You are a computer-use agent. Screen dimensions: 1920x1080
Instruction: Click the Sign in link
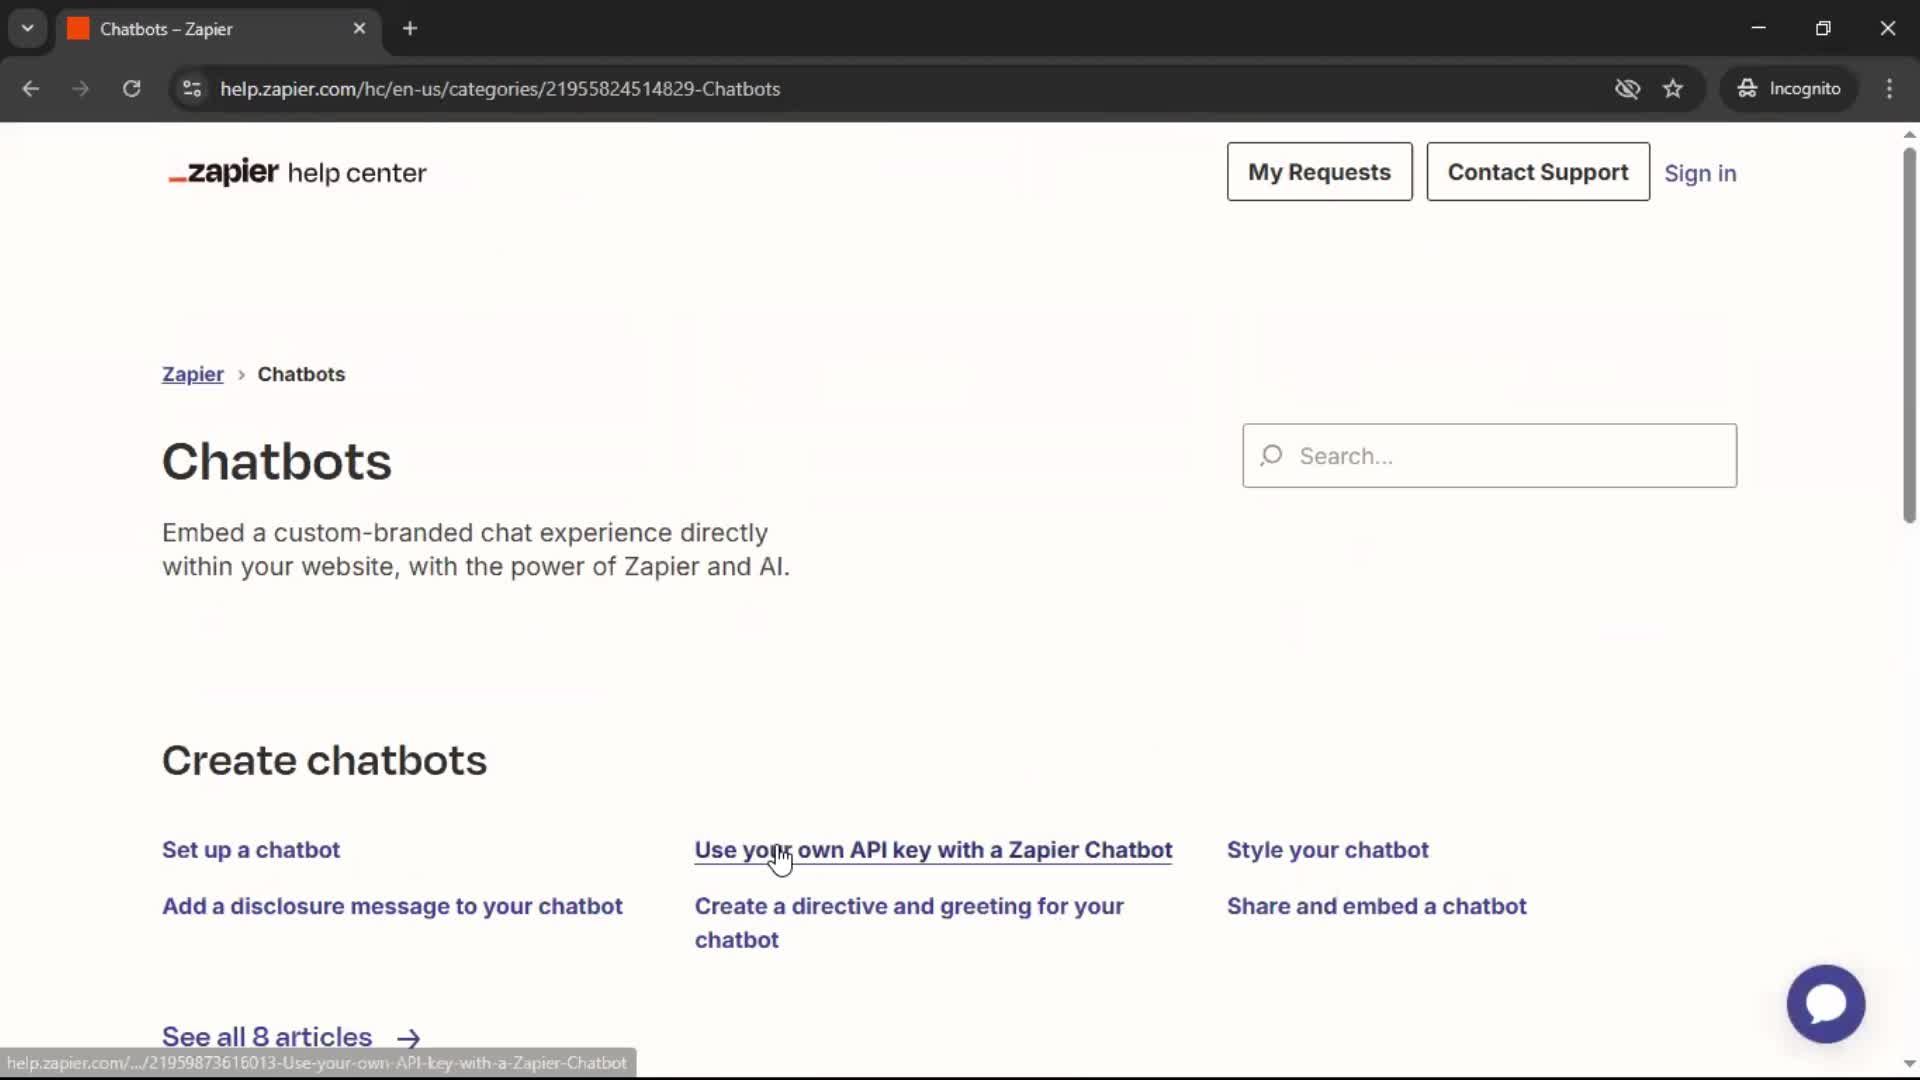(x=1700, y=173)
